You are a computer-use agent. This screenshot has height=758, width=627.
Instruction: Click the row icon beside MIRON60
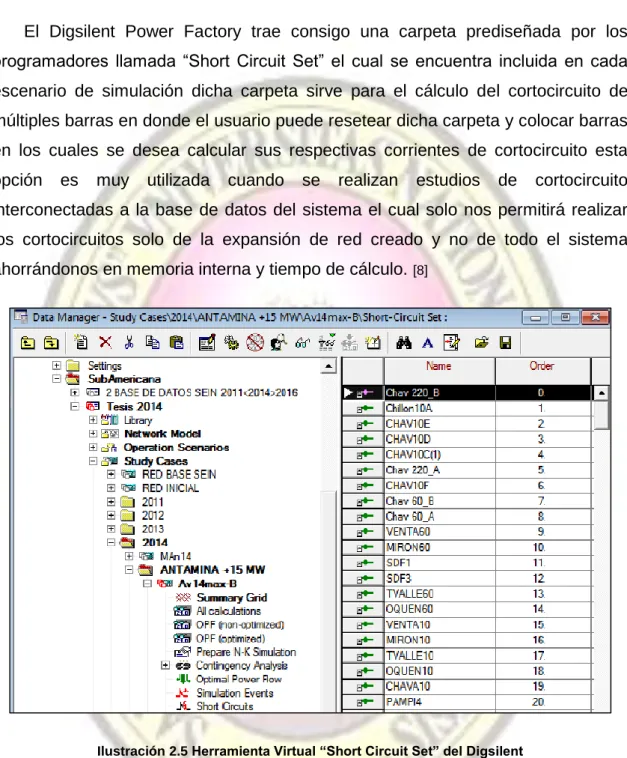[x=365, y=548]
